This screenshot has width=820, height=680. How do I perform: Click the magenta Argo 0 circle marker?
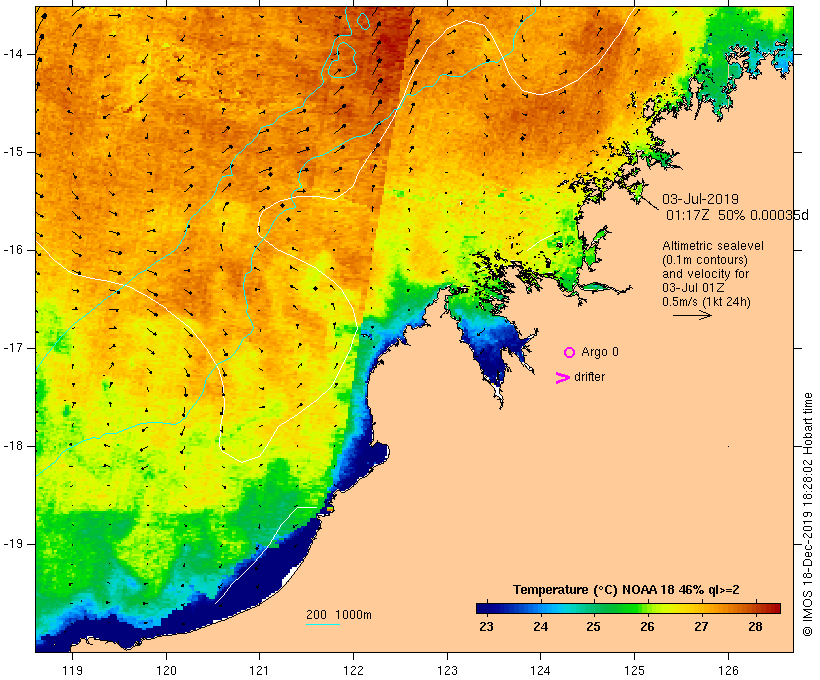pos(570,353)
